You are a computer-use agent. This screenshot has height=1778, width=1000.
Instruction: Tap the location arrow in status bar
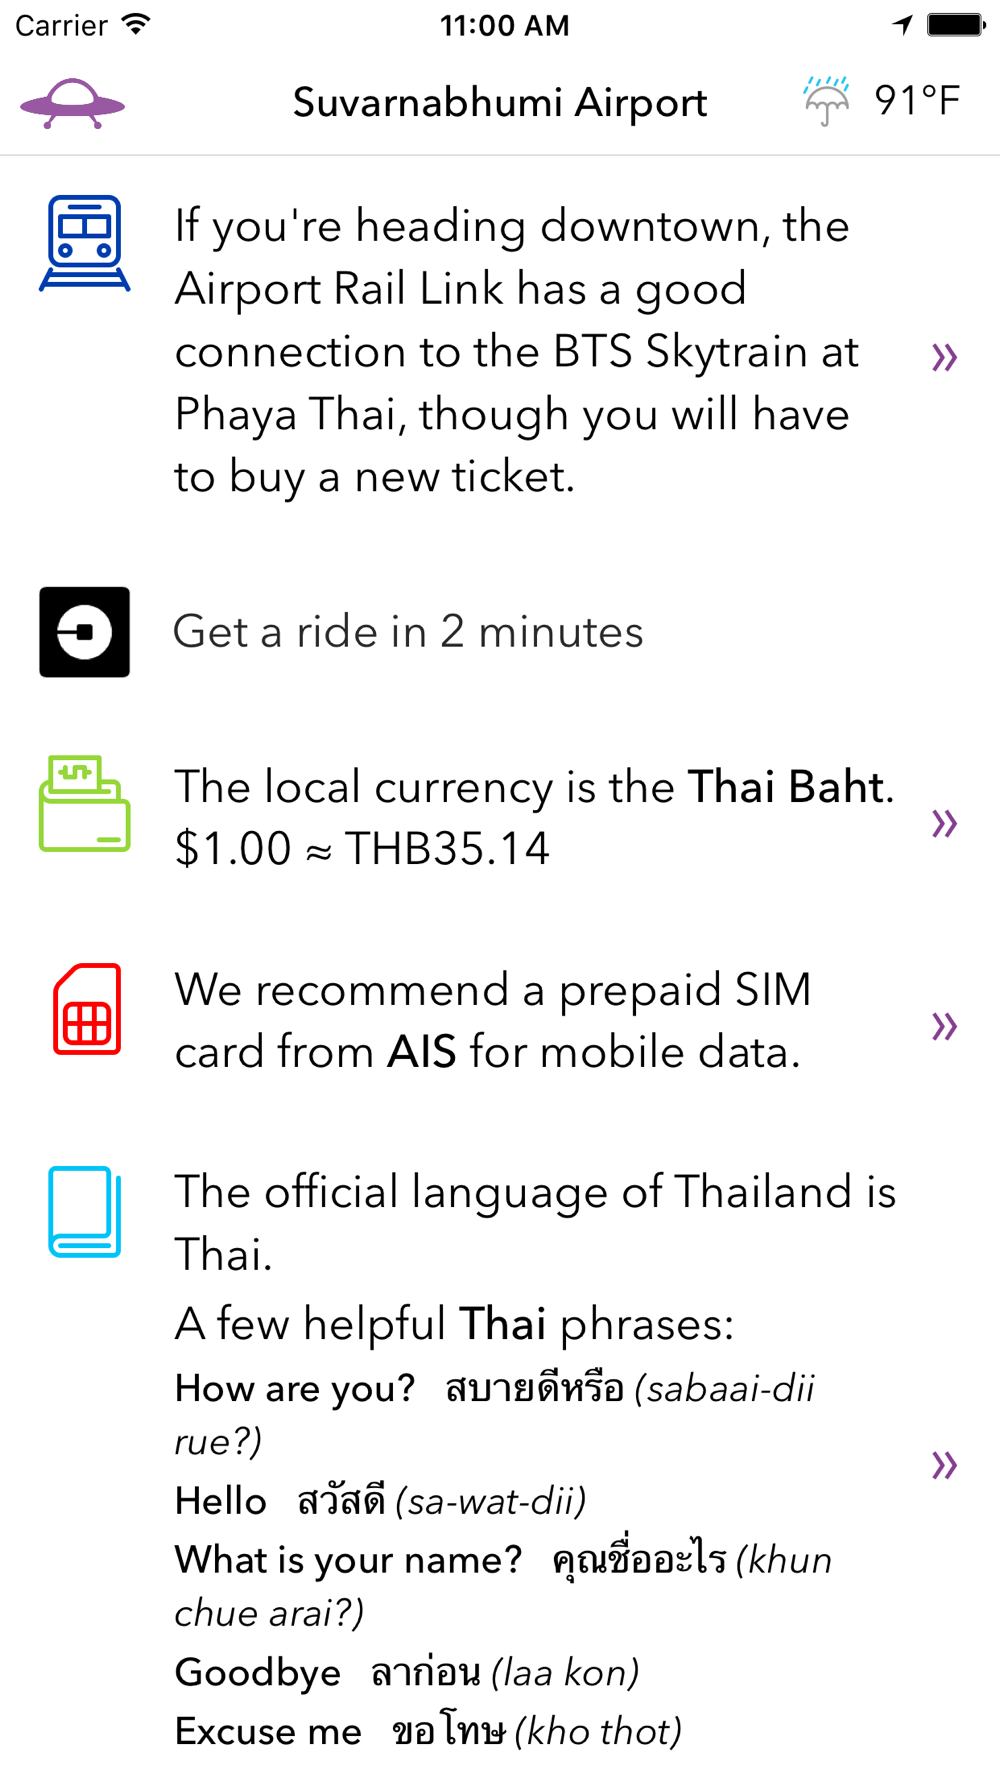pos(903,25)
